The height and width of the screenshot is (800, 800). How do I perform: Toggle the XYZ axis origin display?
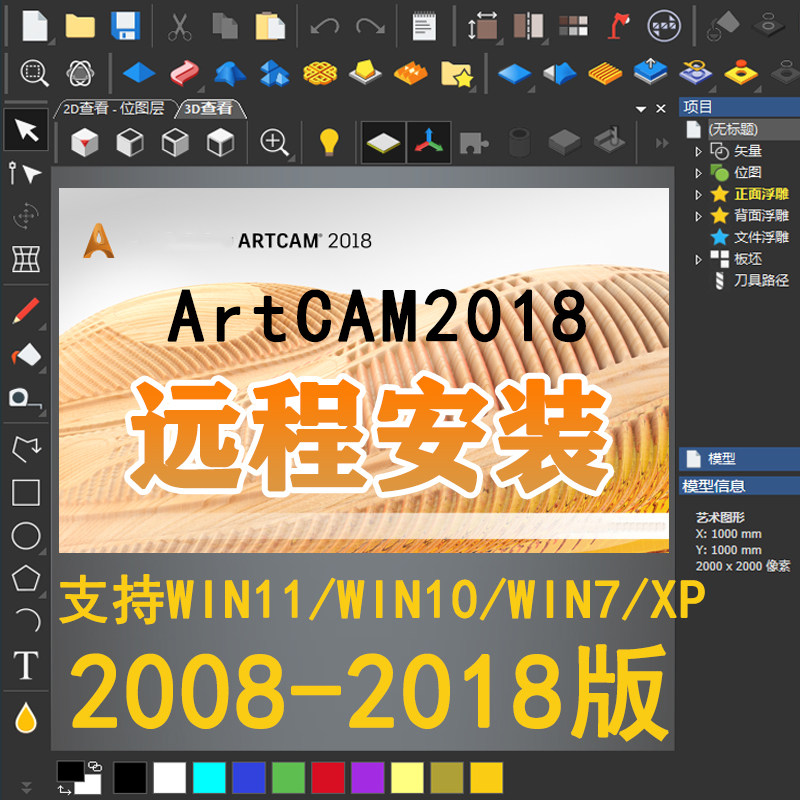point(429,142)
